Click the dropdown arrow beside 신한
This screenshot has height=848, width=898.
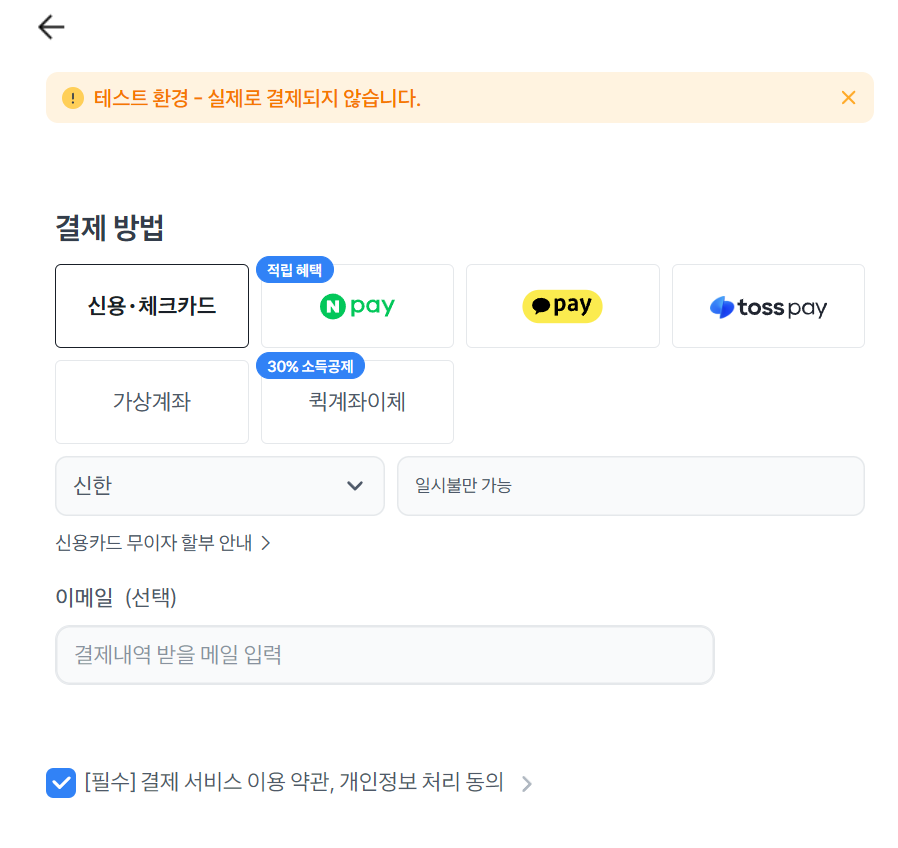354,486
